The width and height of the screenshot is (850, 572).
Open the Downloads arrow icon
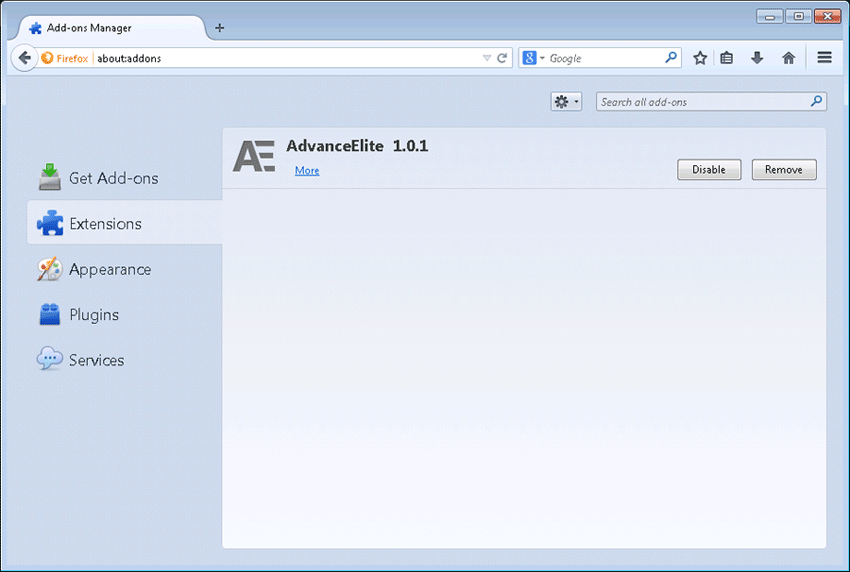pos(757,58)
